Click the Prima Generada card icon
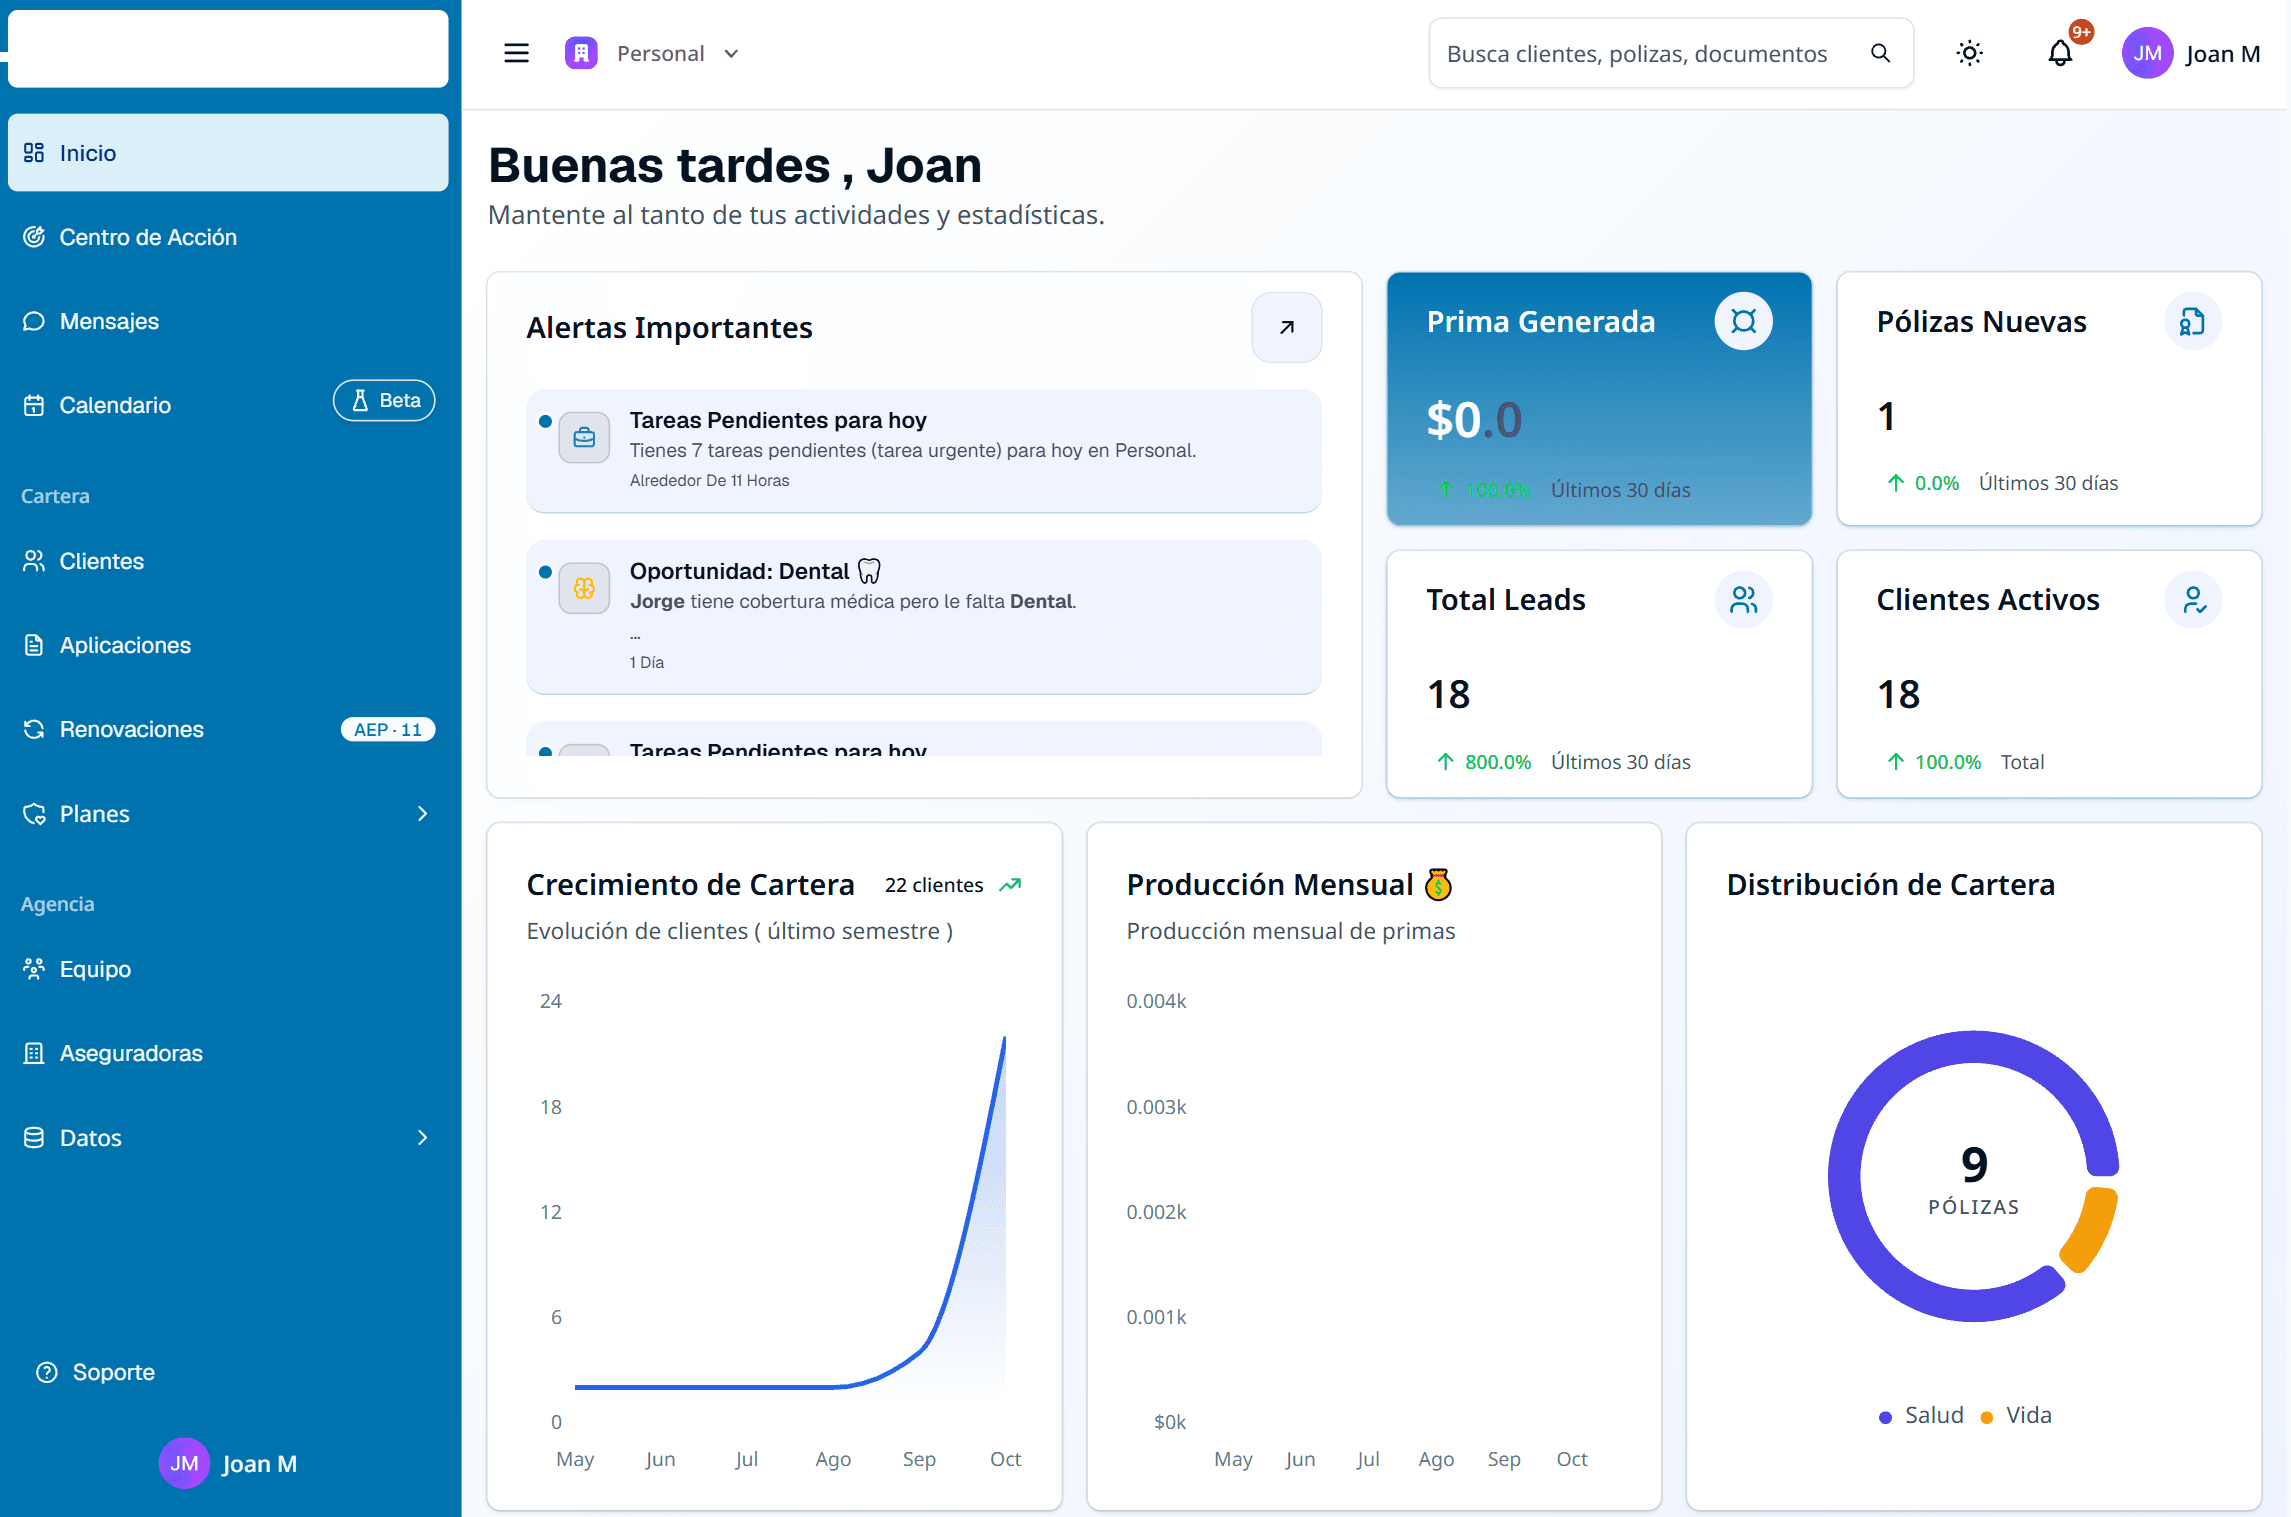The width and height of the screenshot is (2291, 1517). coord(1743,321)
